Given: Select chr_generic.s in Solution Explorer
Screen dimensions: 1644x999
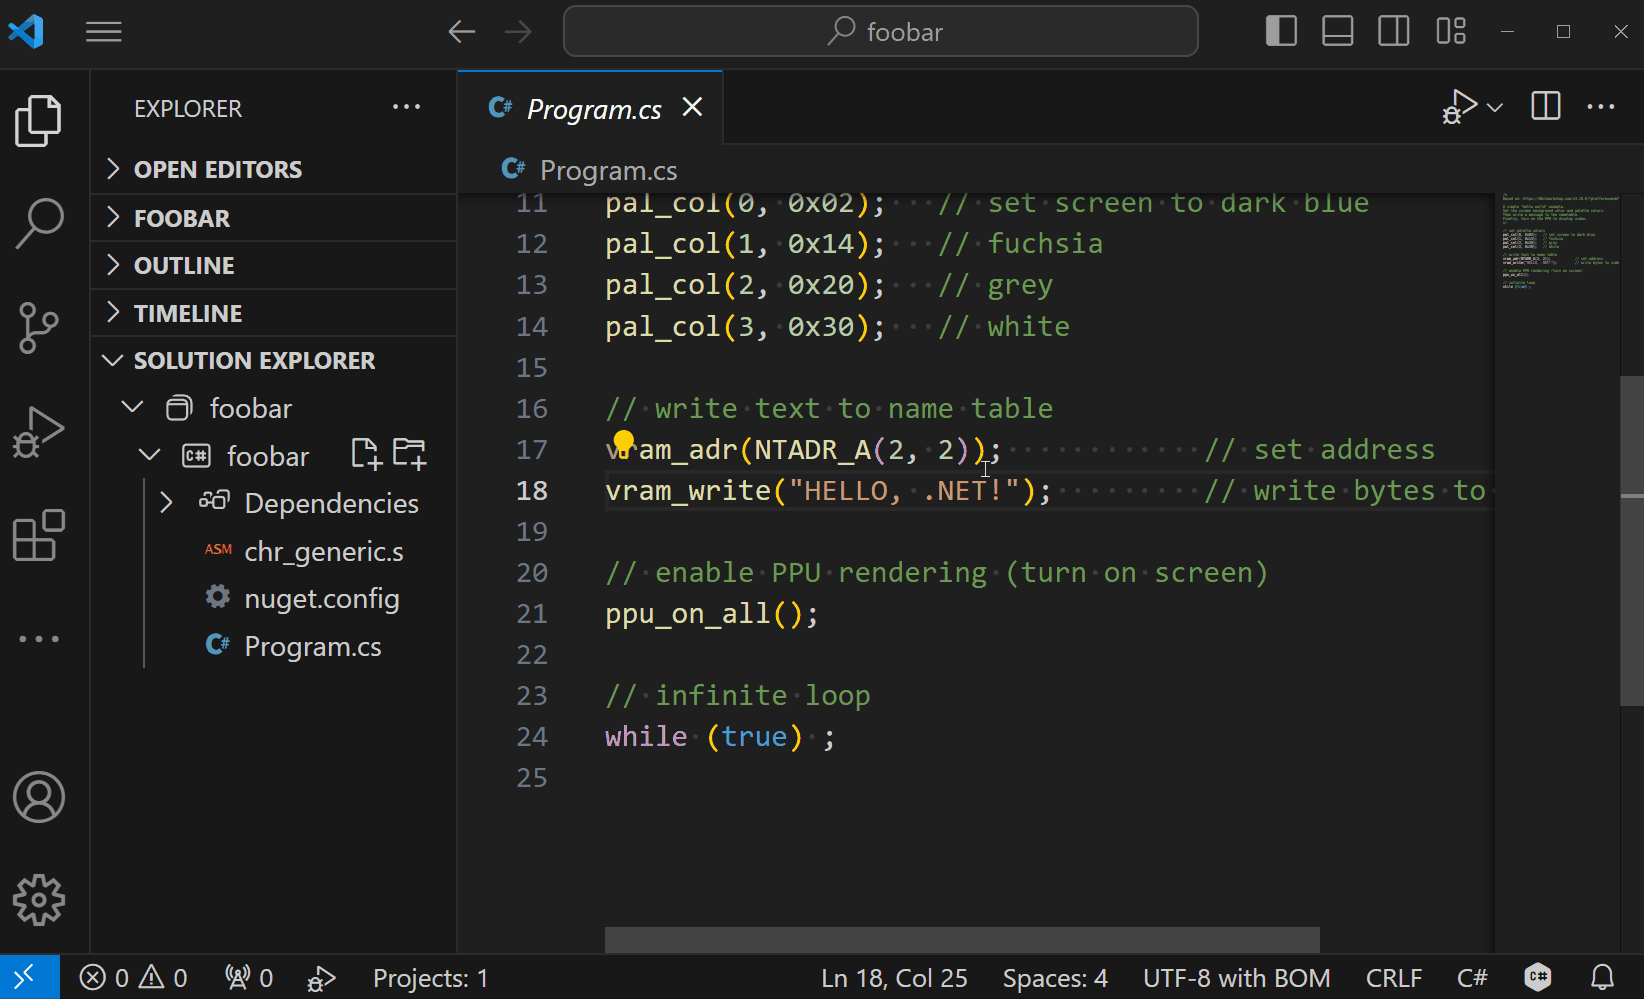Looking at the screenshot, I should [324, 551].
